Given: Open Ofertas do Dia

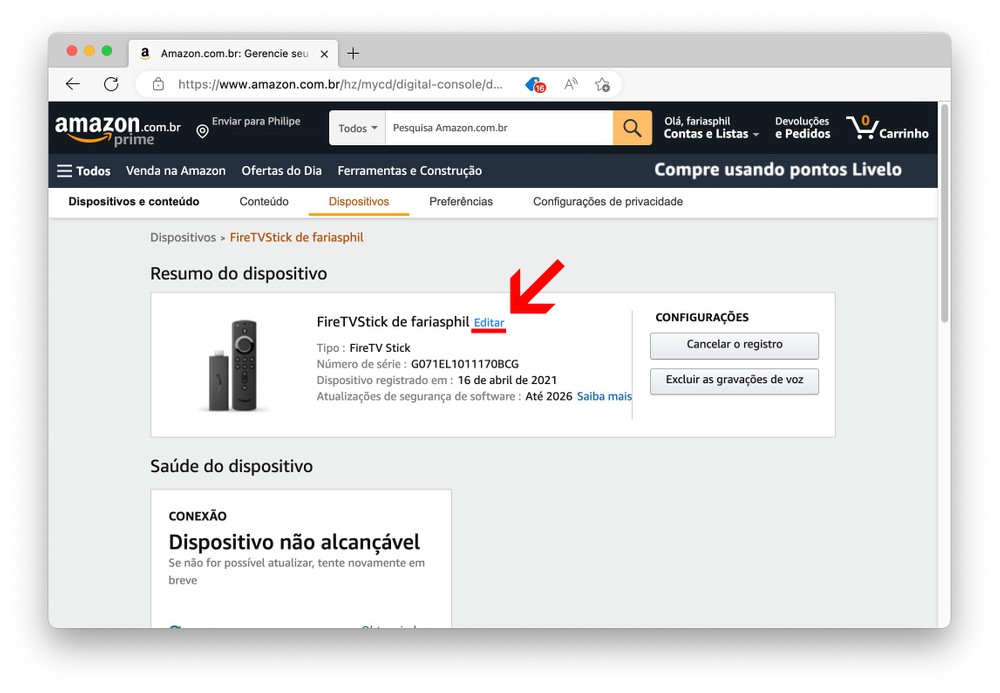Looking at the screenshot, I should tap(281, 171).
